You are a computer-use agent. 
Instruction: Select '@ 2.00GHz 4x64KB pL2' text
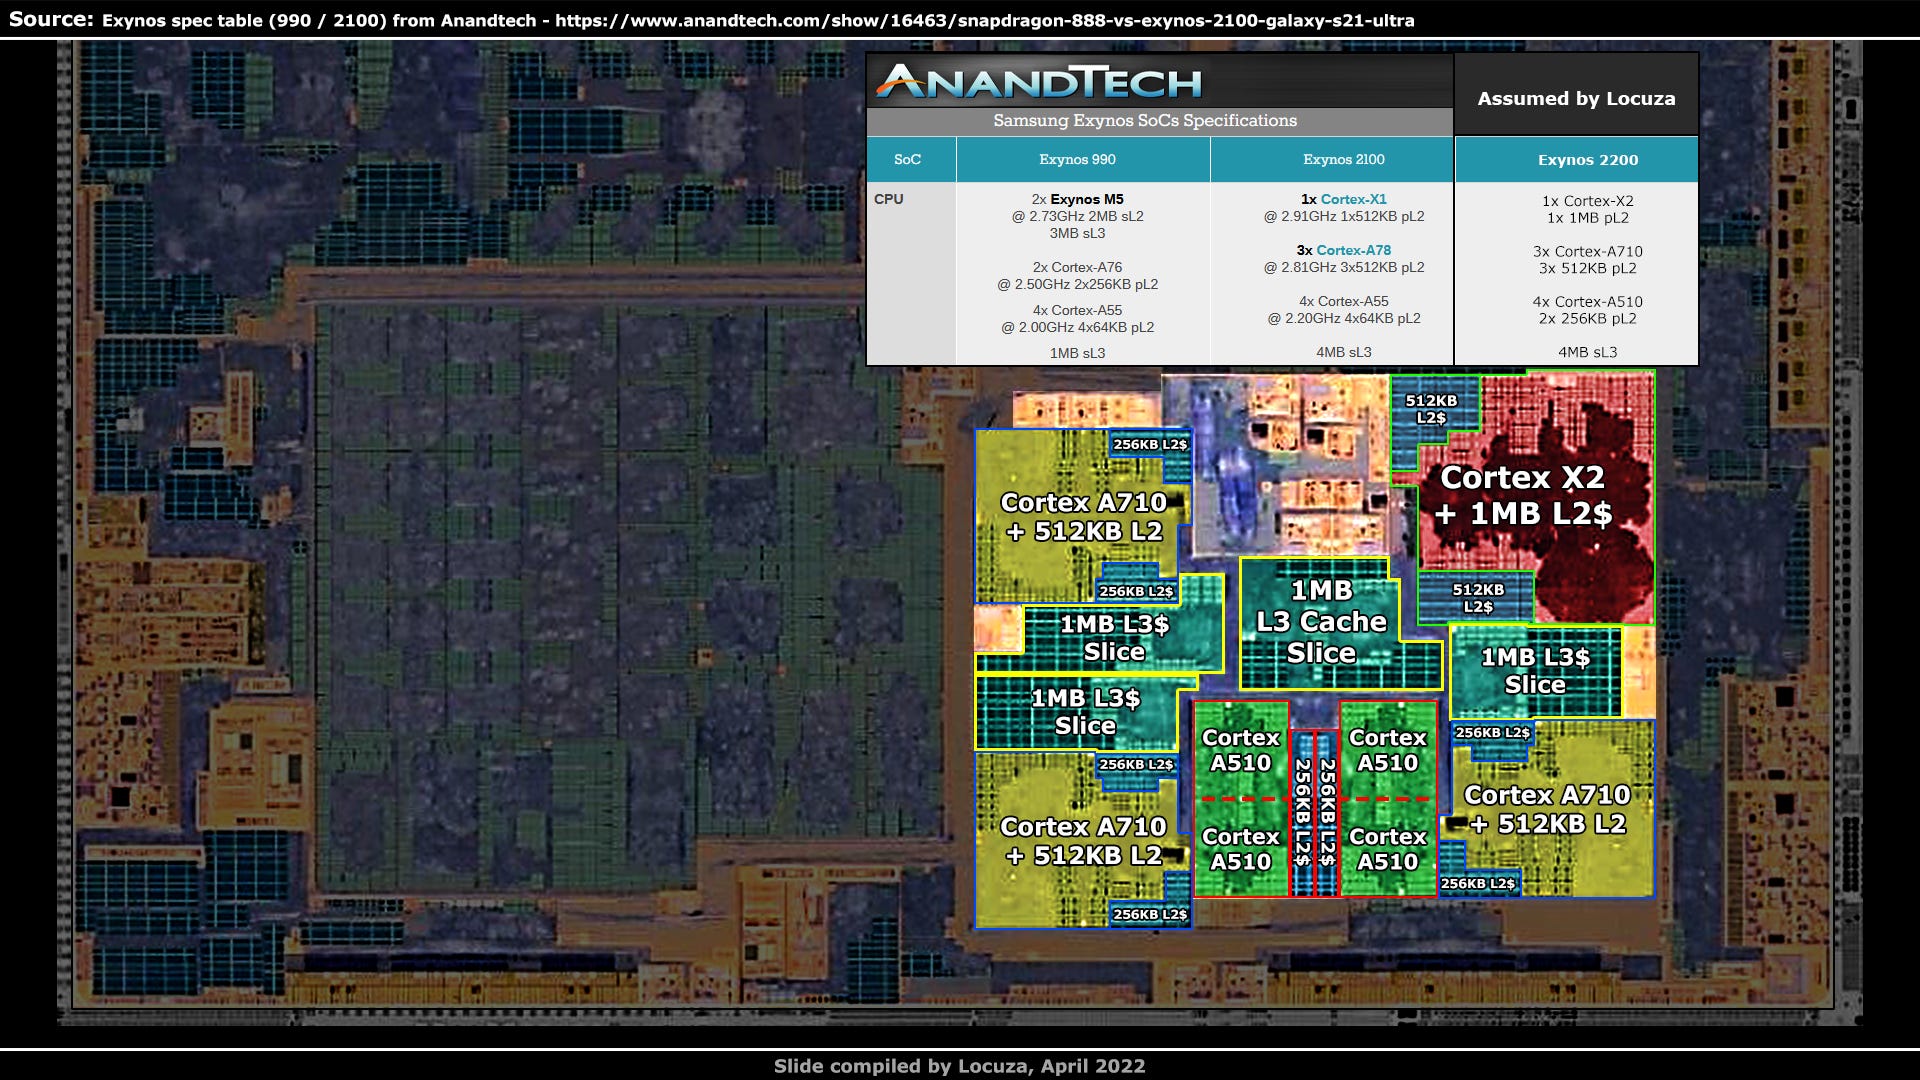[x=1077, y=327]
